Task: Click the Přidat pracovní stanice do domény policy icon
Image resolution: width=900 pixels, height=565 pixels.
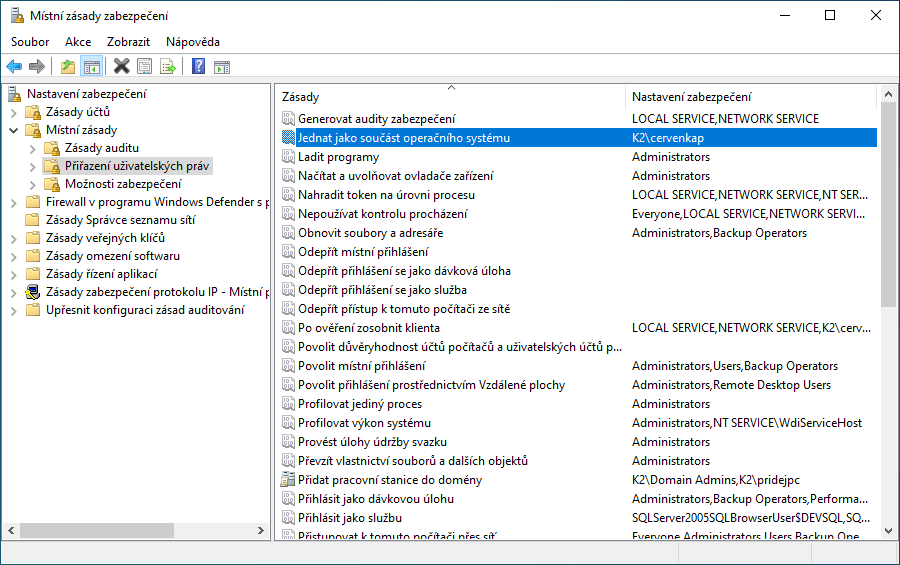Action: tap(288, 479)
